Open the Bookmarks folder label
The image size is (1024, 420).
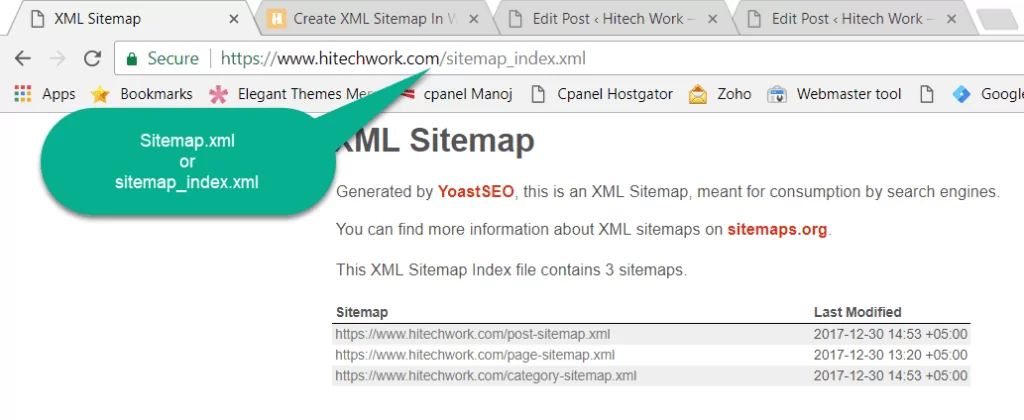pos(156,94)
